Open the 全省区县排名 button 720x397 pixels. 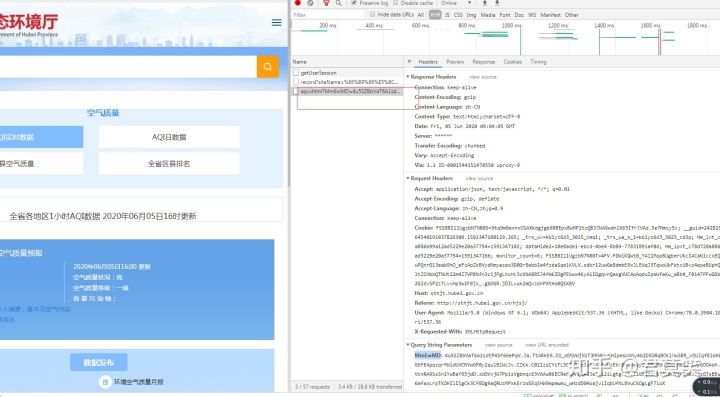click(169, 163)
